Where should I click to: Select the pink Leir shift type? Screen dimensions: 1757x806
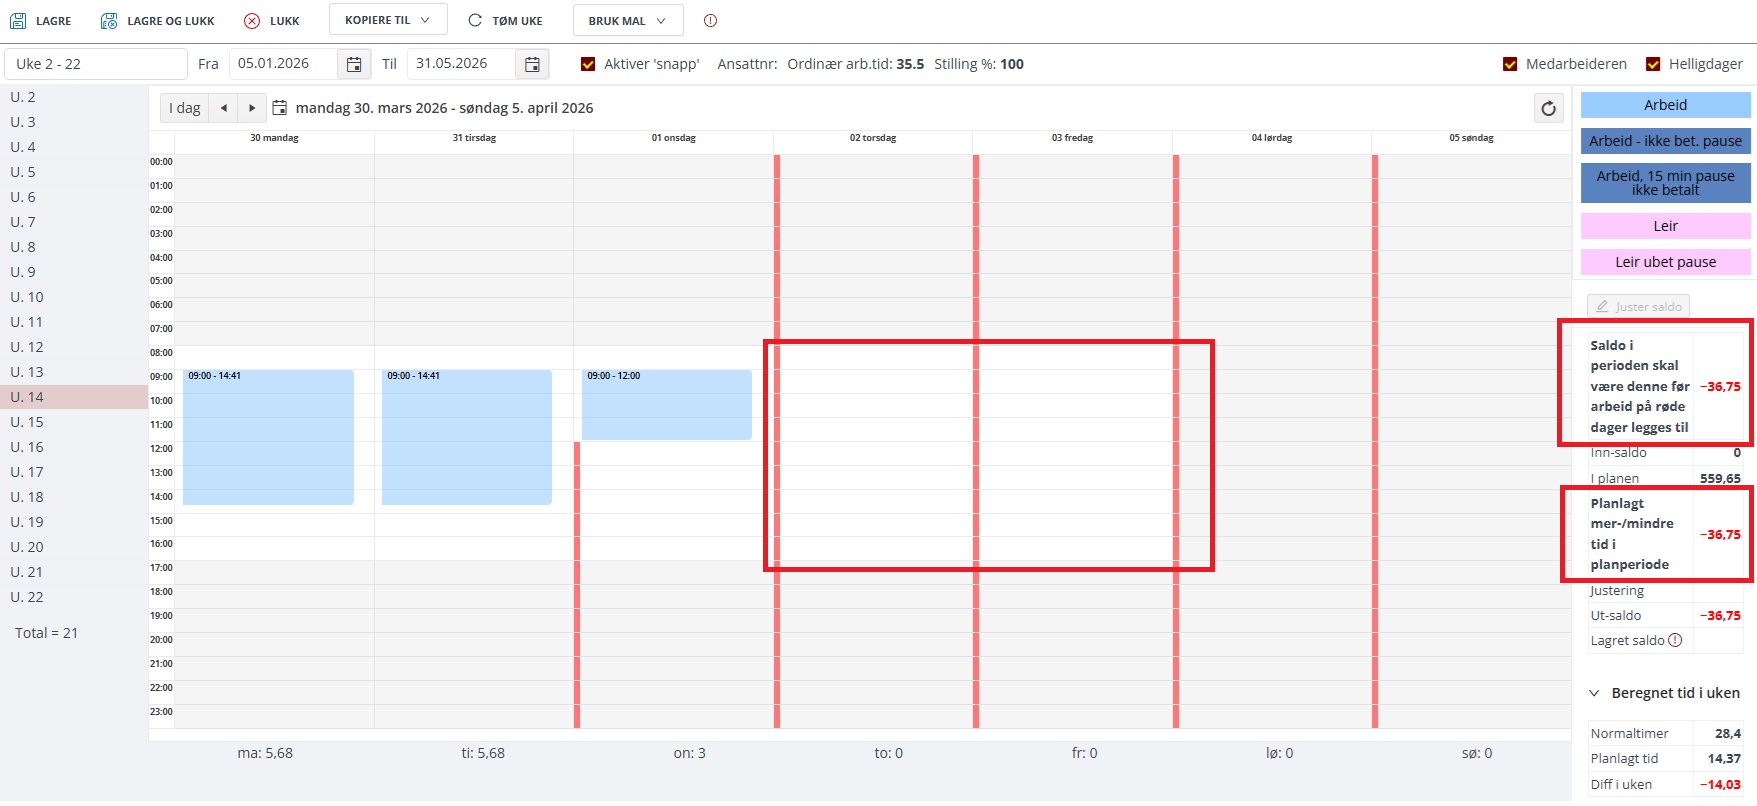point(1665,226)
